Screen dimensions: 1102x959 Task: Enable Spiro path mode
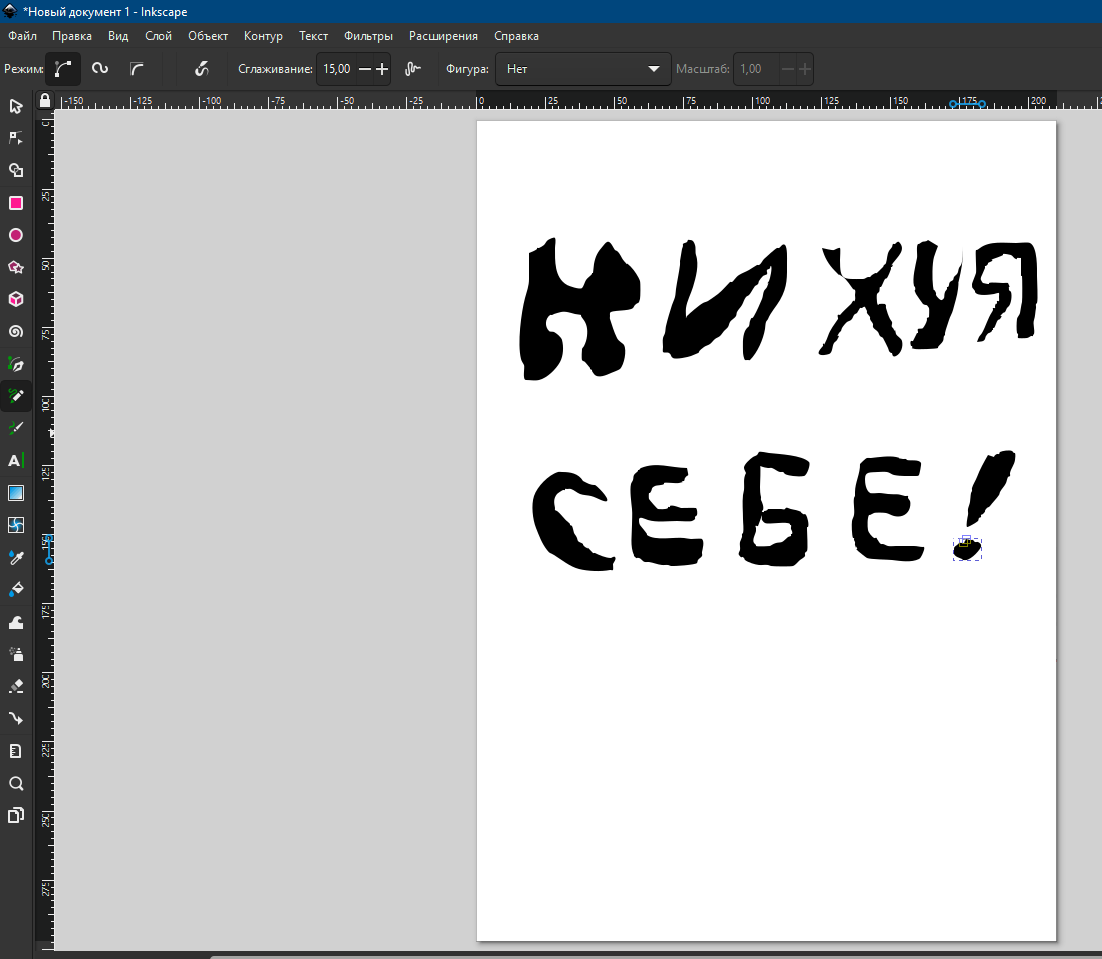click(100, 69)
